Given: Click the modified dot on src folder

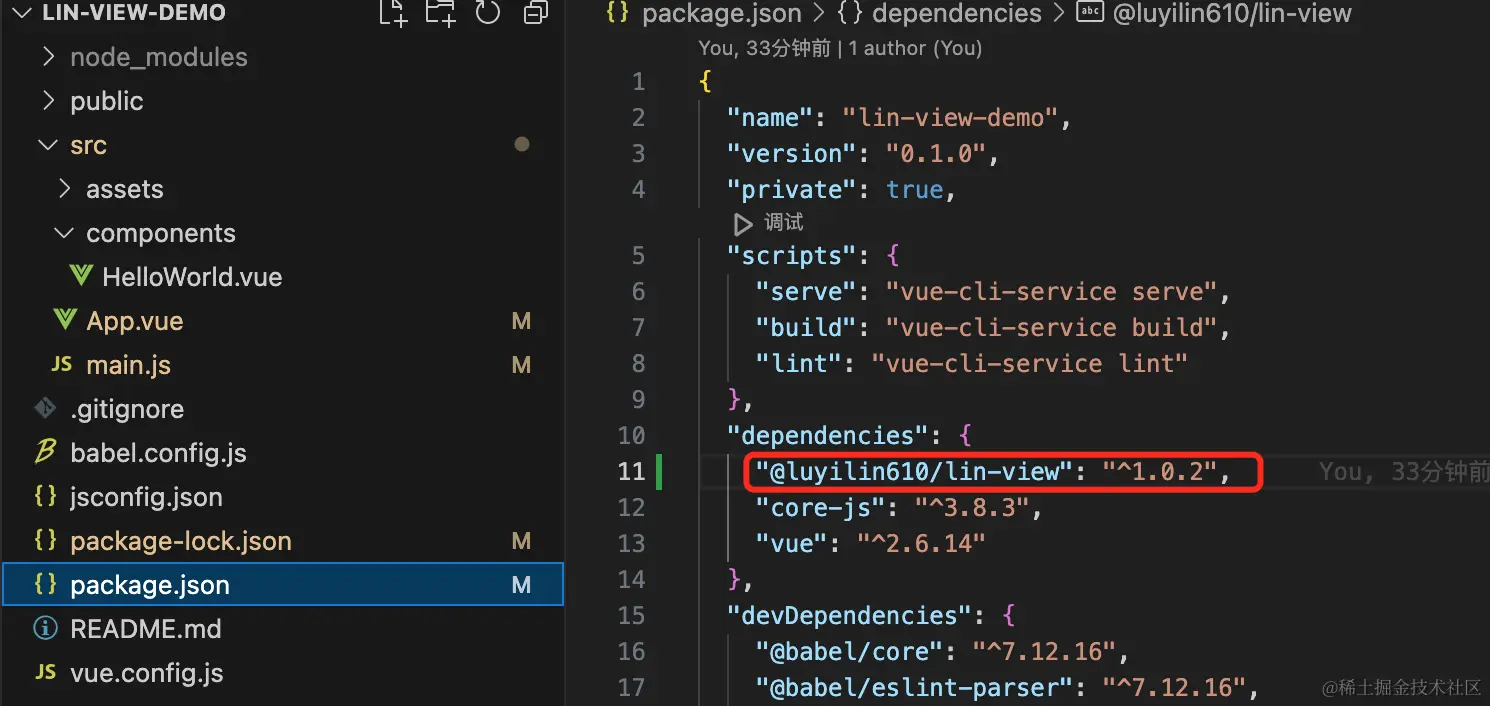Looking at the screenshot, I should (521, 145).
